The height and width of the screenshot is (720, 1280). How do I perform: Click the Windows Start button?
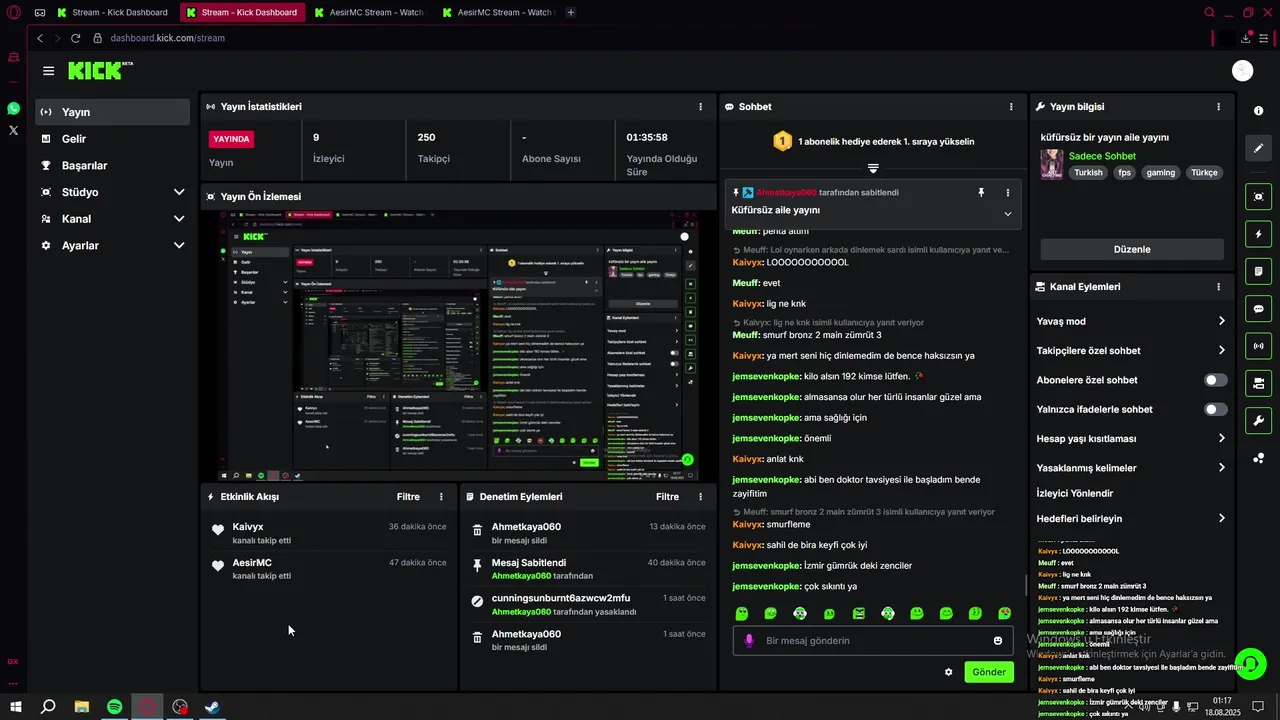coord(15,707)
